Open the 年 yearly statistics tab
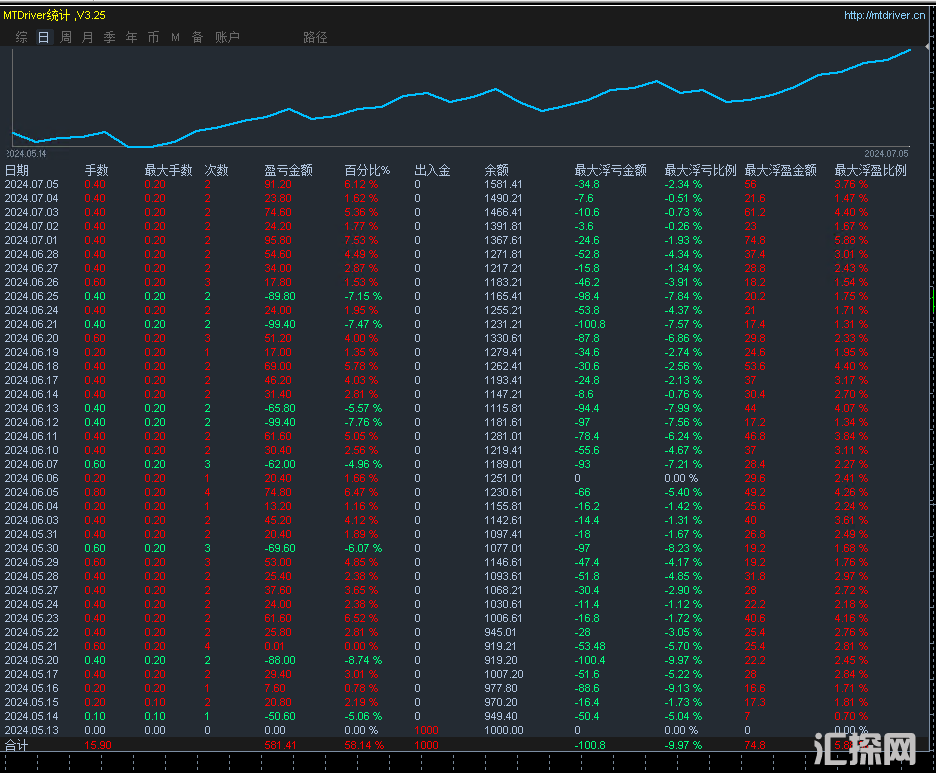 click(132, 37)
